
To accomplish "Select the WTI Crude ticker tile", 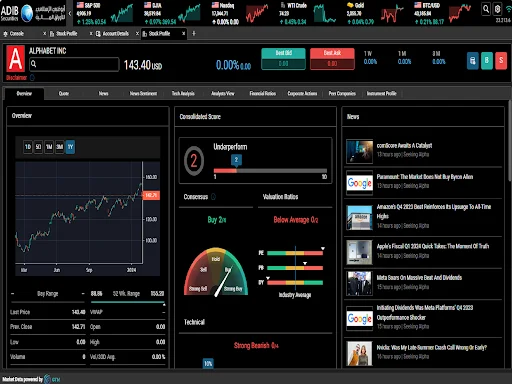I will click(307, 13).
